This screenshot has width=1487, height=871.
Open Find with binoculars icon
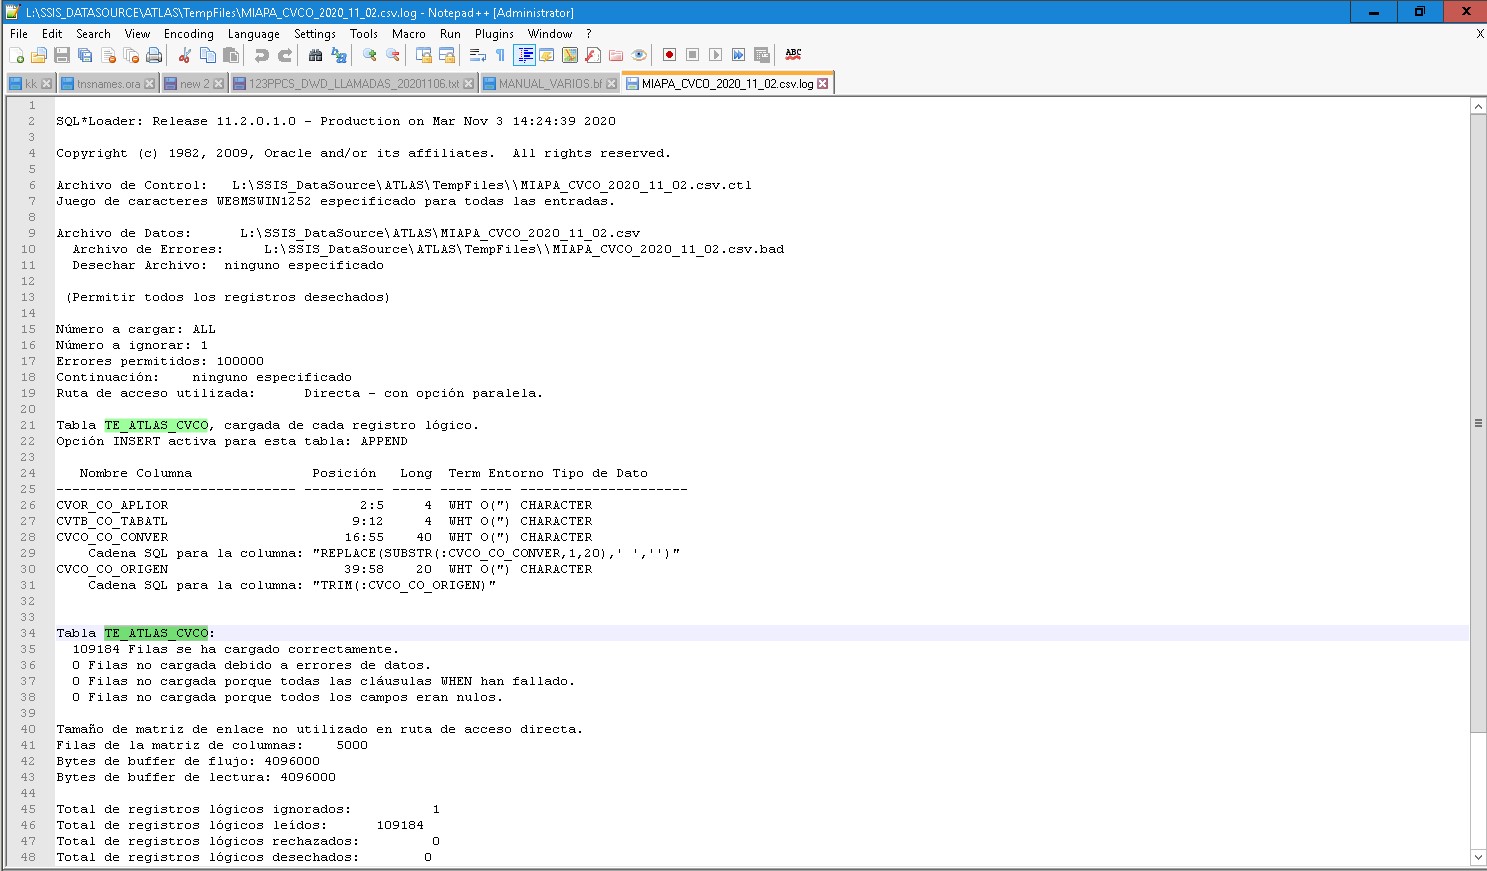315,55
